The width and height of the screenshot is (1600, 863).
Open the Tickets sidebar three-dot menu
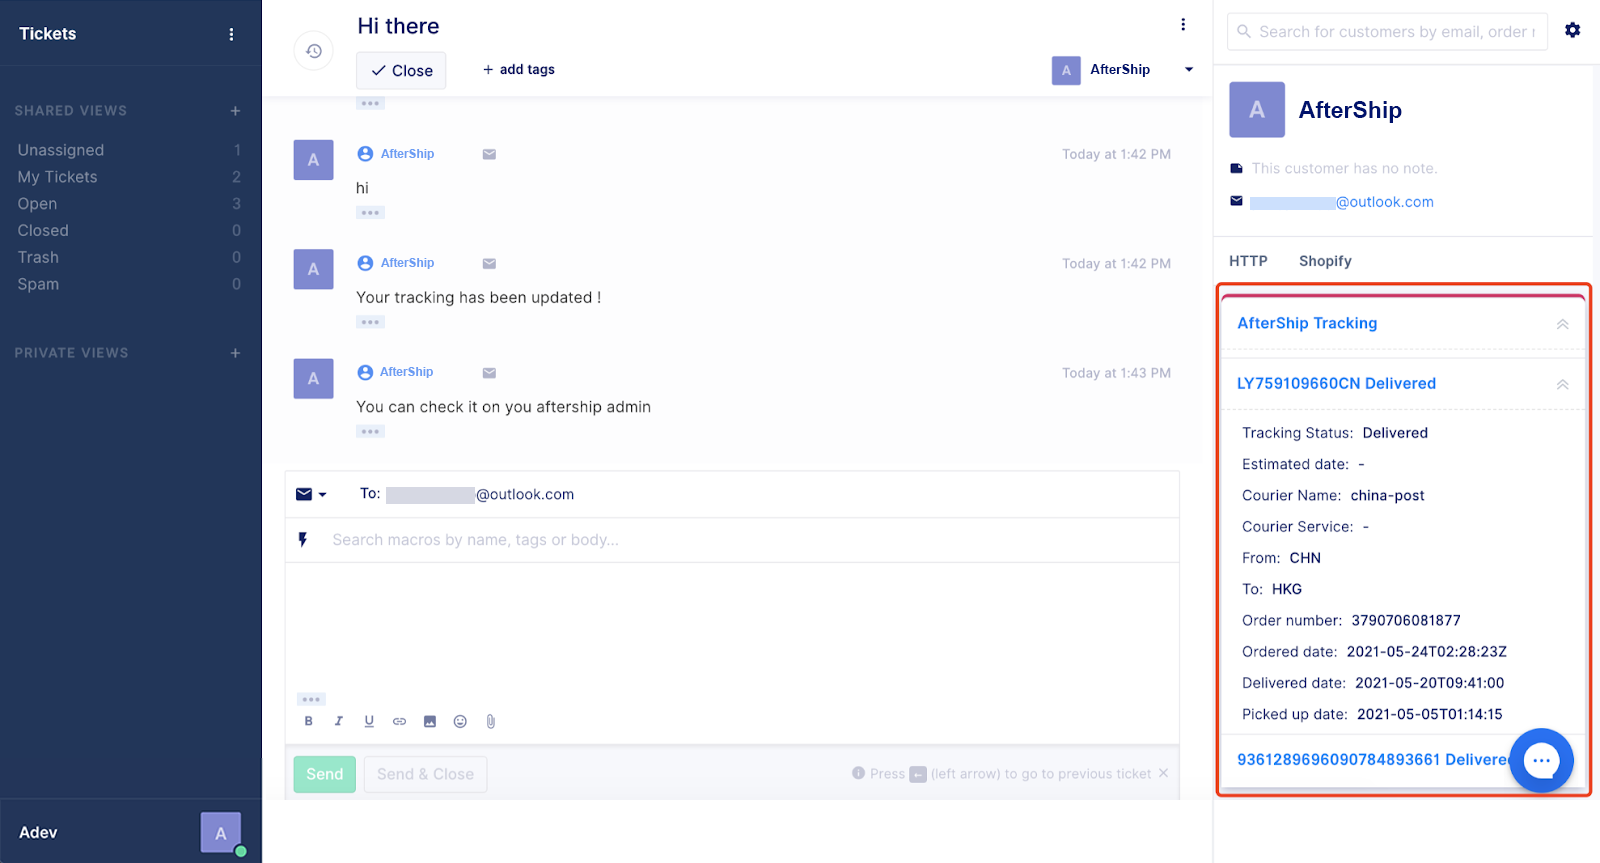click(x=231, y=34)
